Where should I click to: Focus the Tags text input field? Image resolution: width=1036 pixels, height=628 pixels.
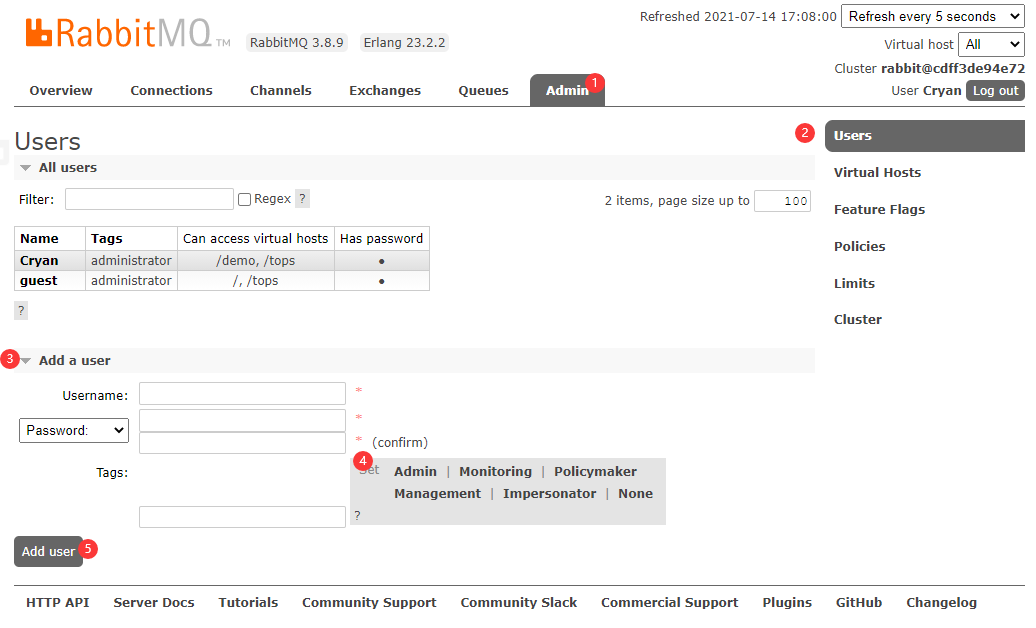[x=242, y=517]
